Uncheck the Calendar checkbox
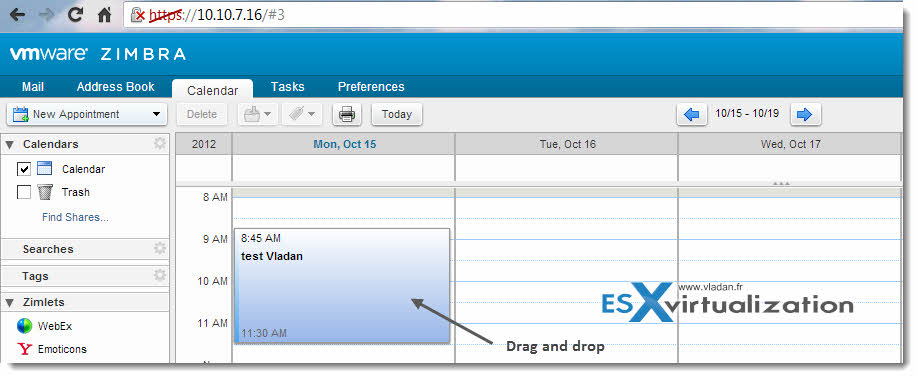 coord(24,169)
